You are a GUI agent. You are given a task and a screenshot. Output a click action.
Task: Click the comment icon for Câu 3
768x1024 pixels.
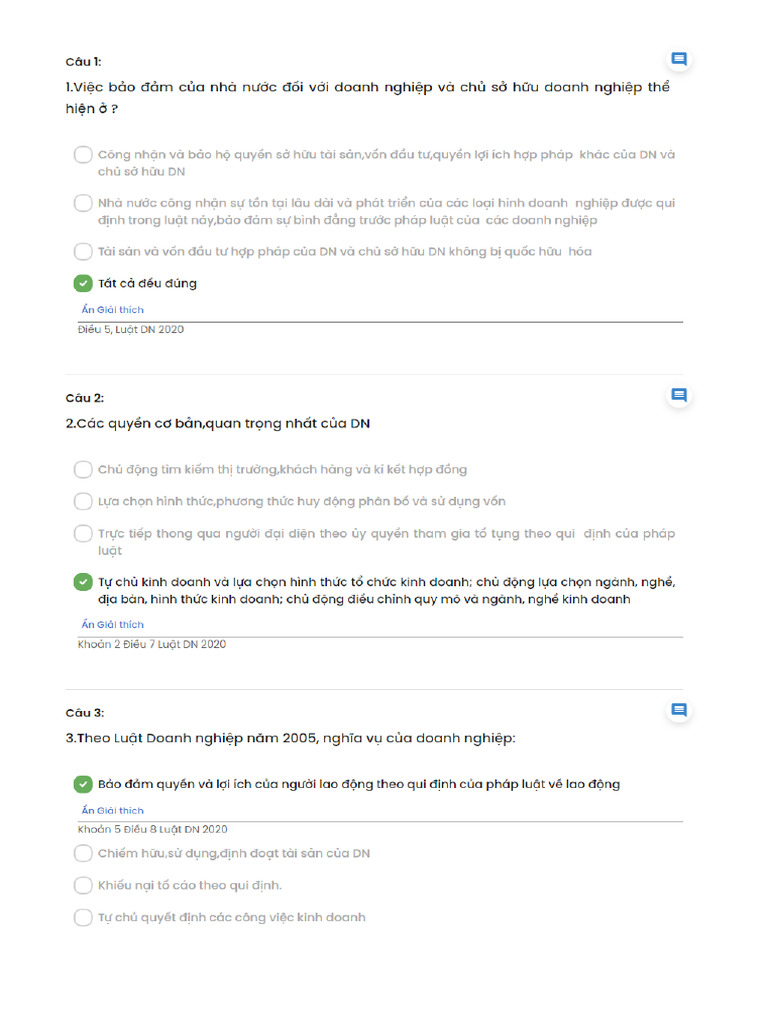[679, 711]
